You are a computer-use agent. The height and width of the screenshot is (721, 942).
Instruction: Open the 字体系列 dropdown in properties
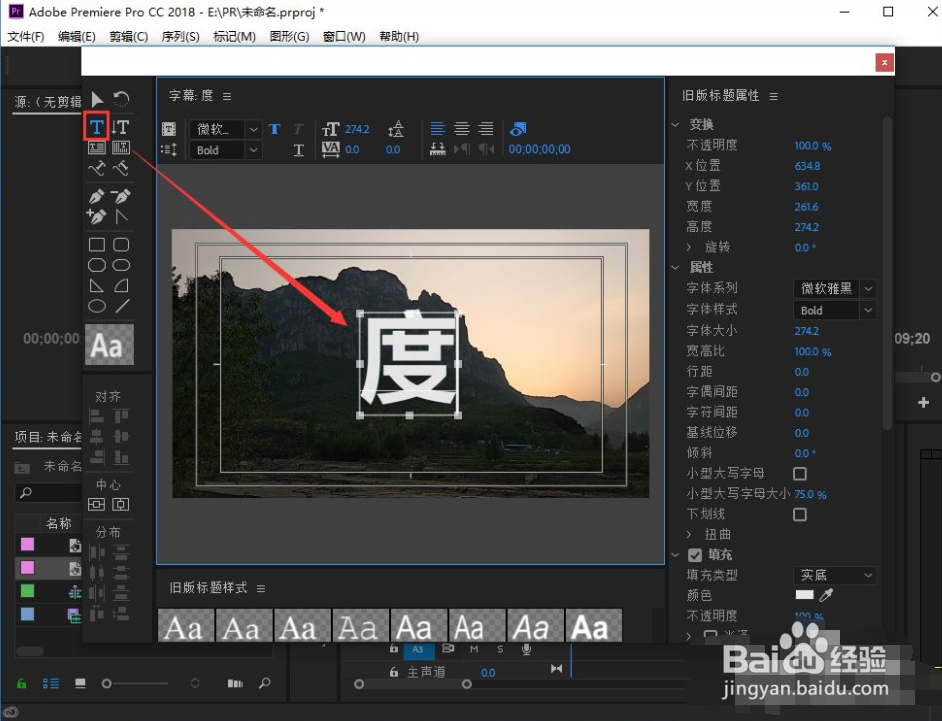(834, 288)
